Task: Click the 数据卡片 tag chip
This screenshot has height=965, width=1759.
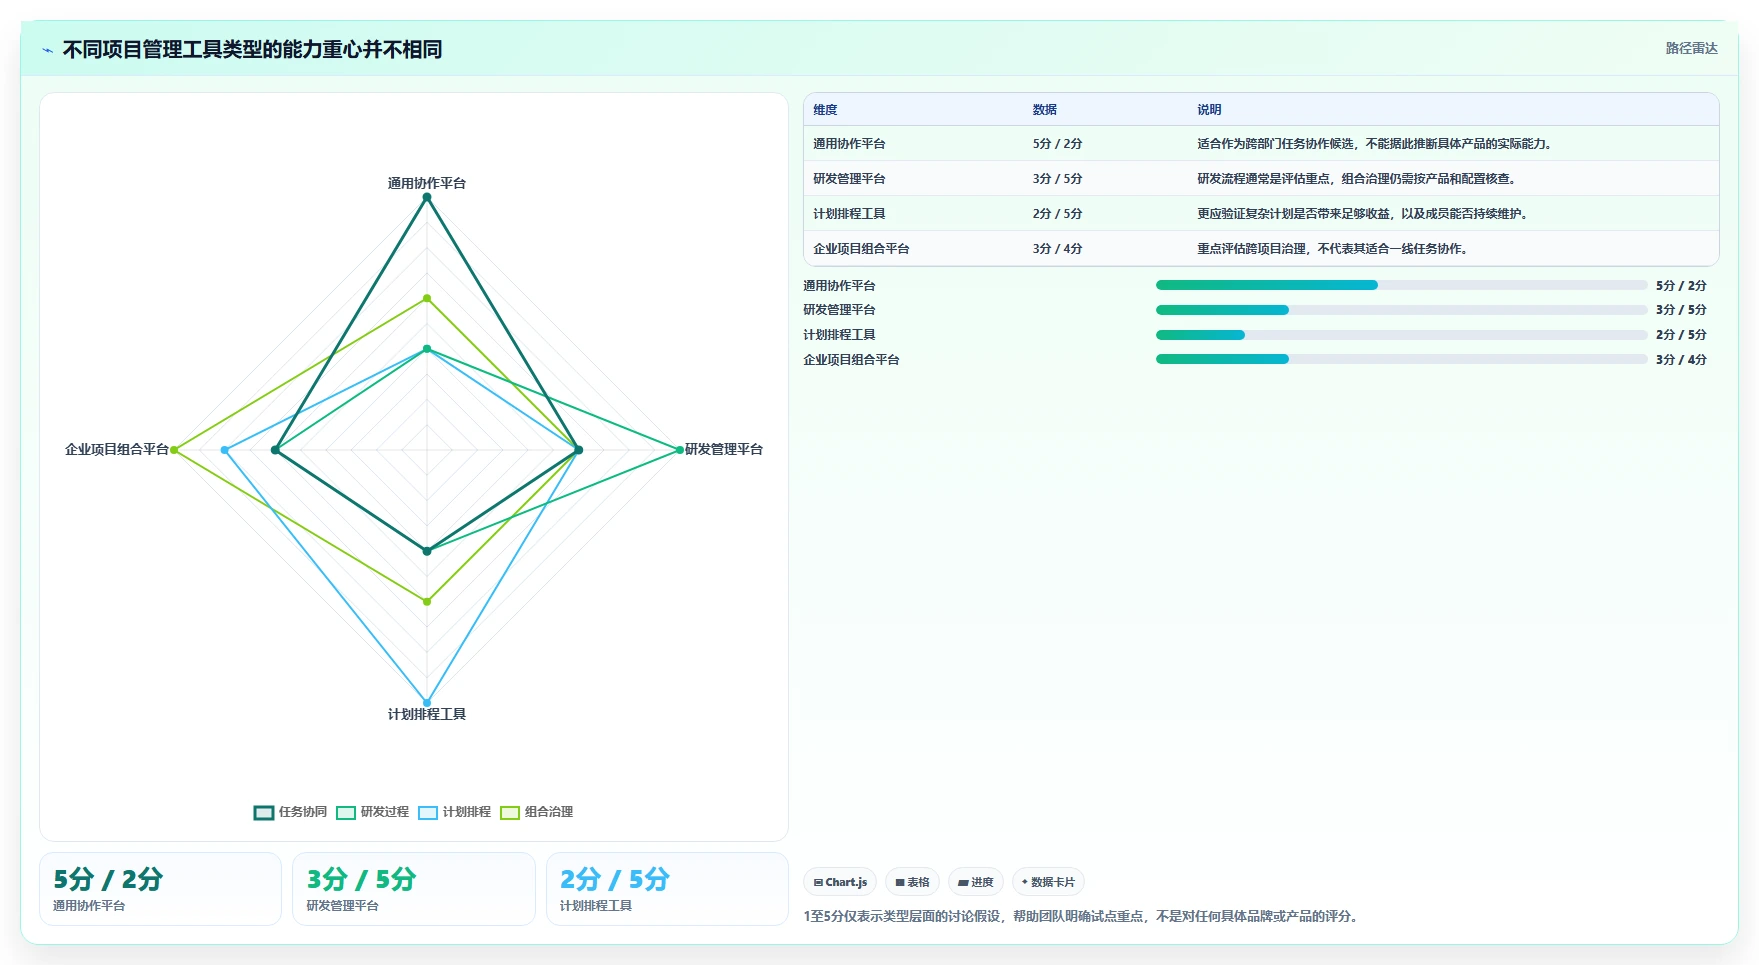Action: [1048, 882]
